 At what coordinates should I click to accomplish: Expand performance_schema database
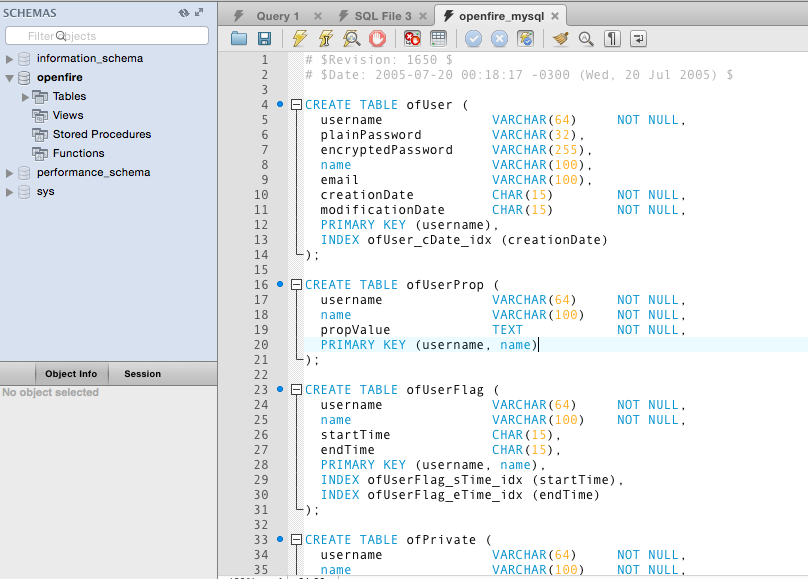coord(9,173)
